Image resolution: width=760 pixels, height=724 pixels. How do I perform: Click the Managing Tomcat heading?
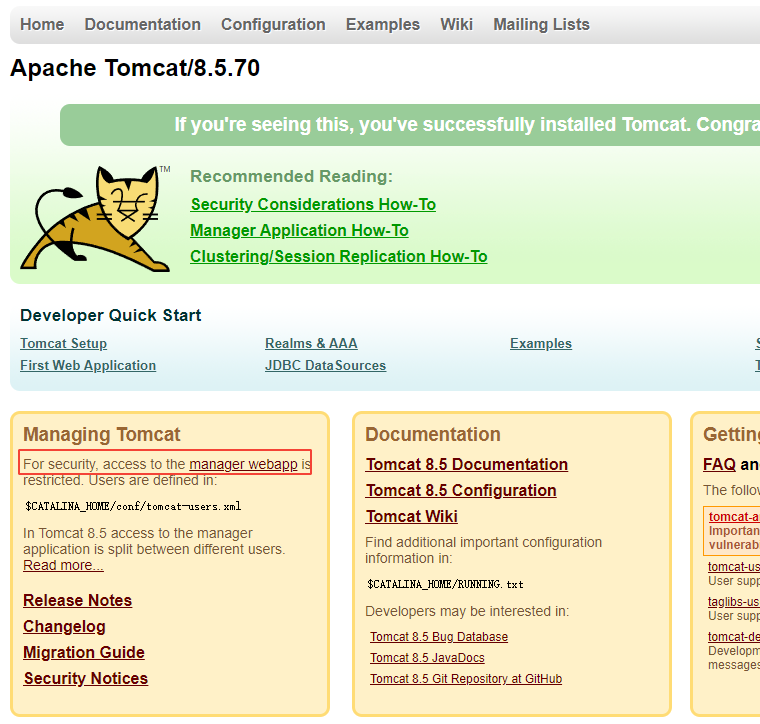(x=102, y=434)
